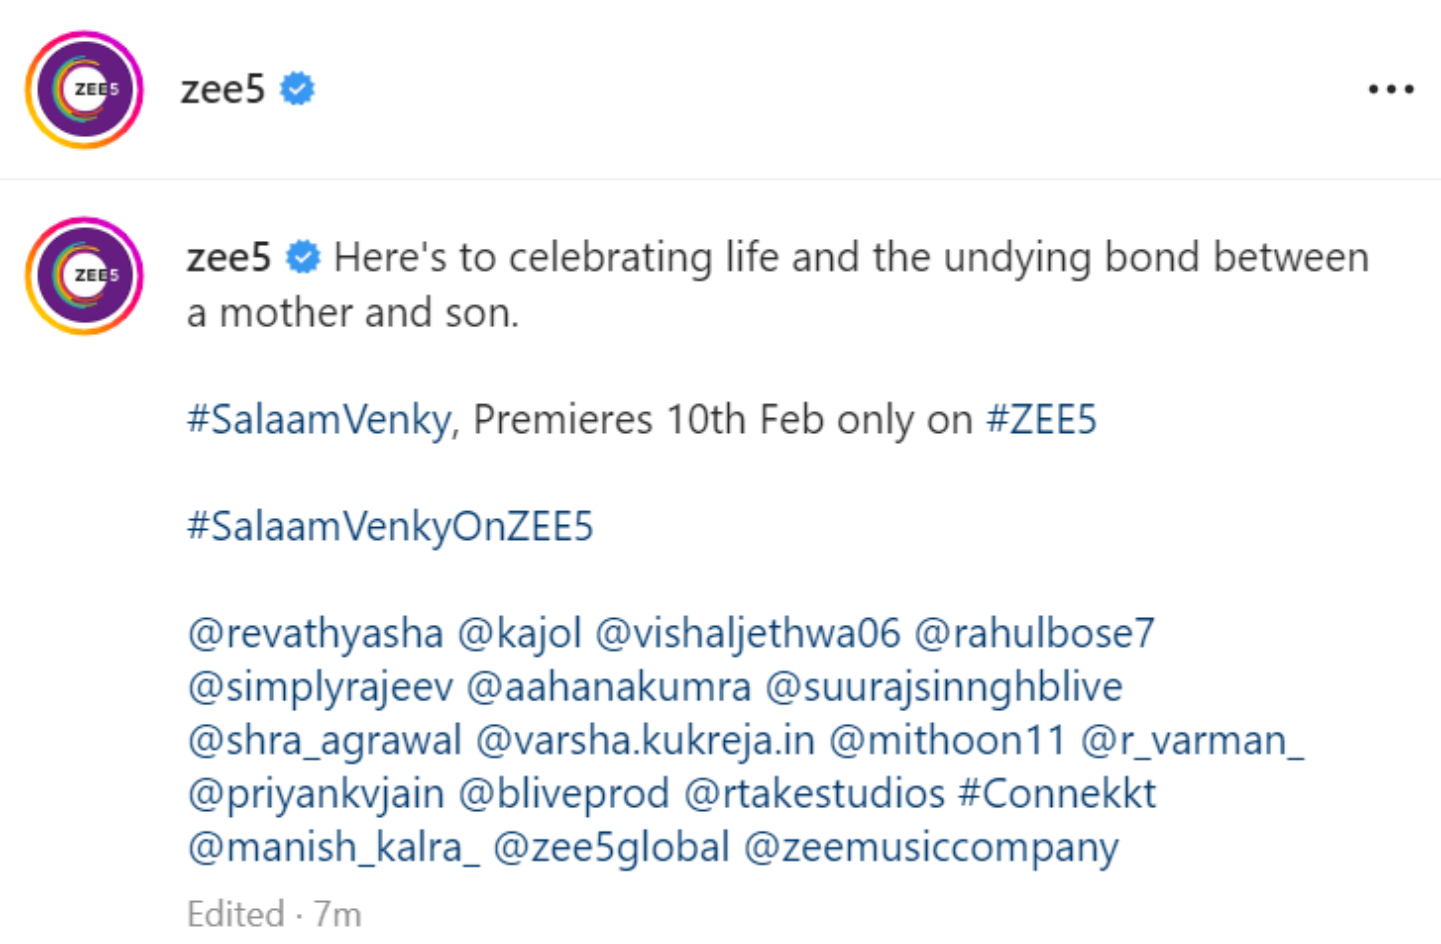The height and width of the screenshot is (944, 1441).
Task: Click the verified badge in the header
Action: click(297, 89)
